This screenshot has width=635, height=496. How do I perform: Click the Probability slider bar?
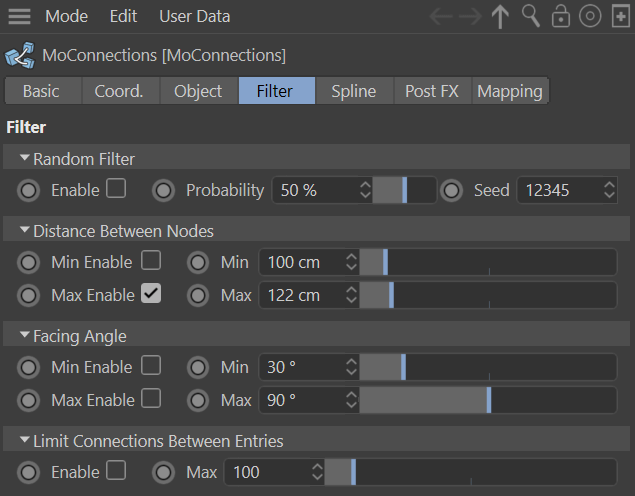(x=404, y=190)
